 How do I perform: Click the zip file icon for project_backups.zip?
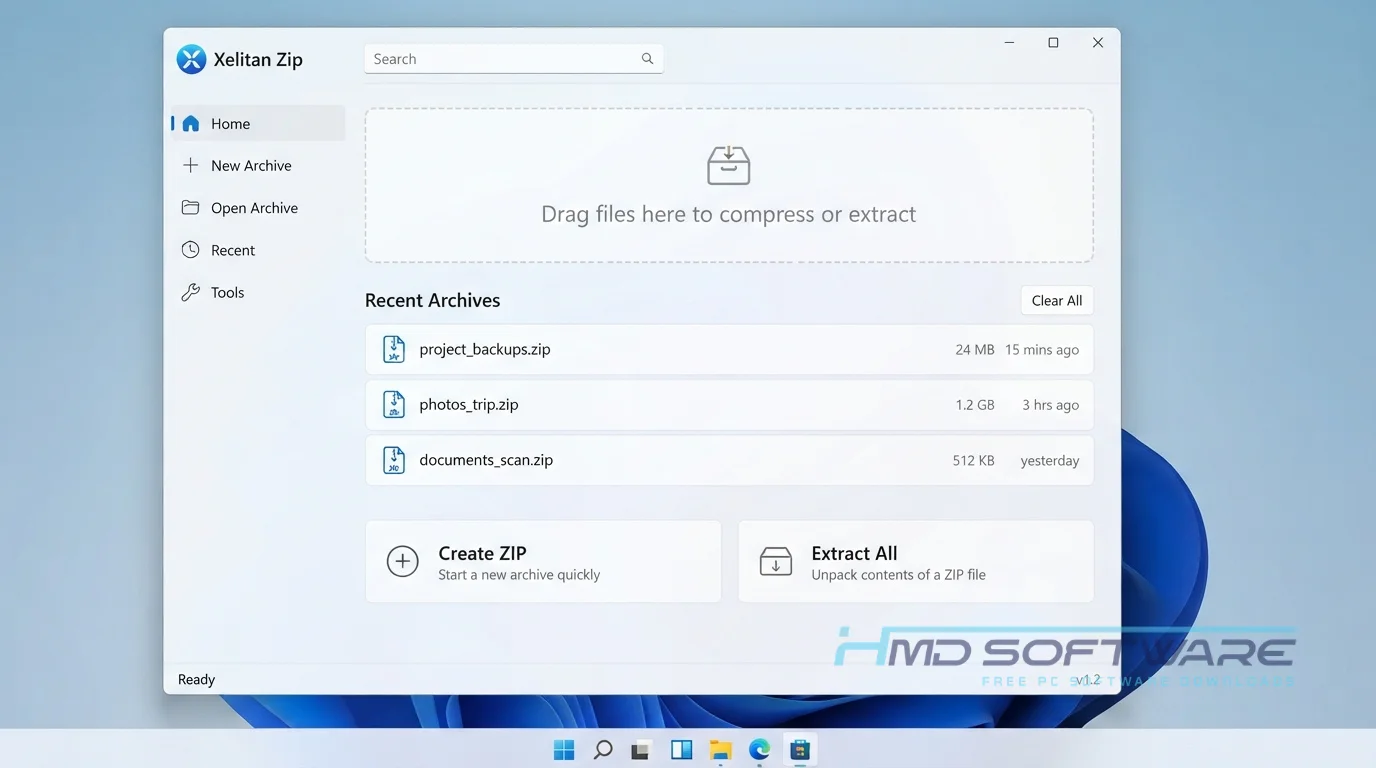(394, 349)
